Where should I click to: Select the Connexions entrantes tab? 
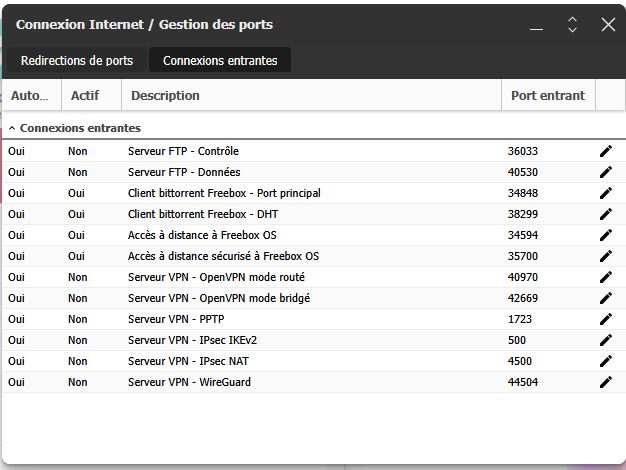point(220,61)
